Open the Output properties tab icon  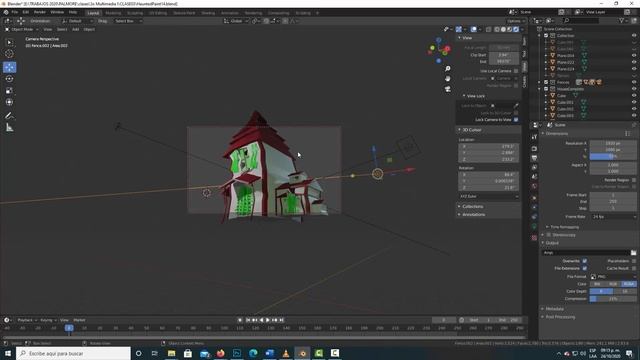[x=534, y=158]
